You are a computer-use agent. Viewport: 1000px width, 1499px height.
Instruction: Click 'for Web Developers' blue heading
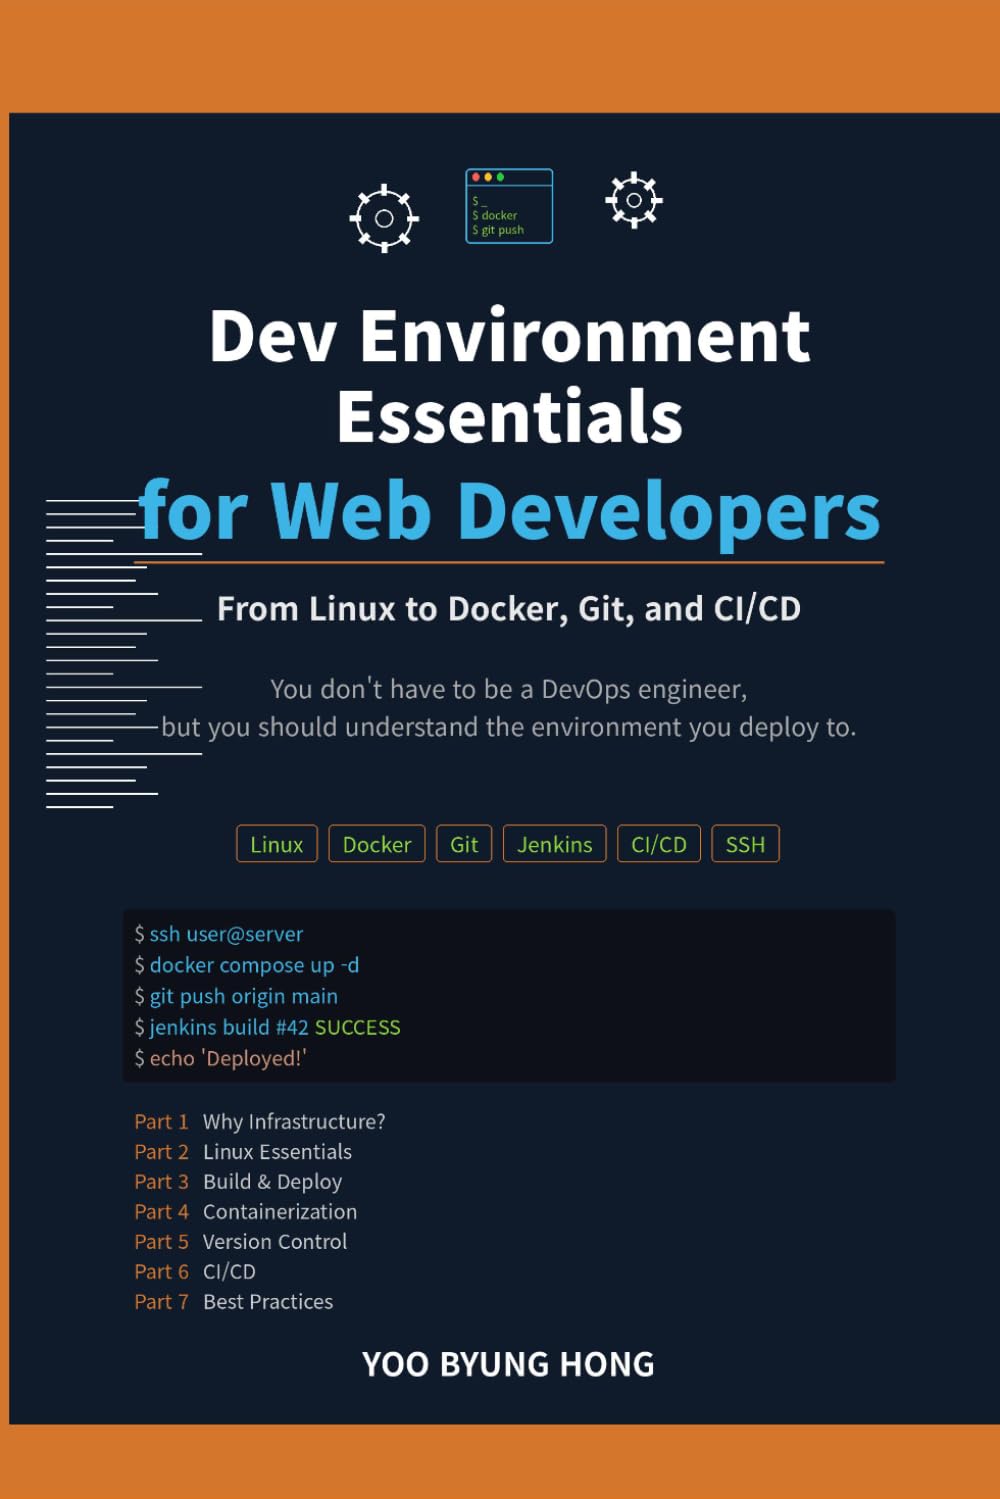point(510,511)
